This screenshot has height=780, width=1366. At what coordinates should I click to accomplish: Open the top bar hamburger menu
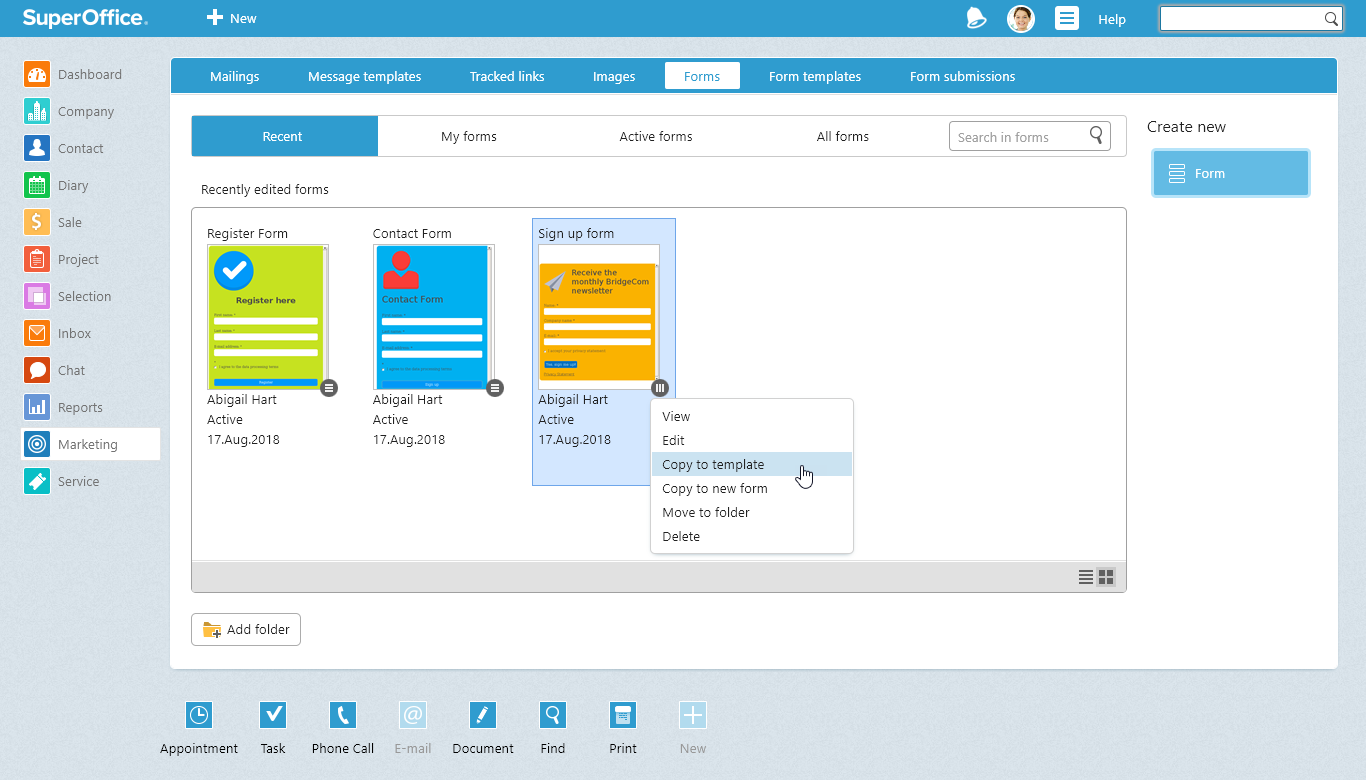pyautogui.click(x=1067, y=19)
